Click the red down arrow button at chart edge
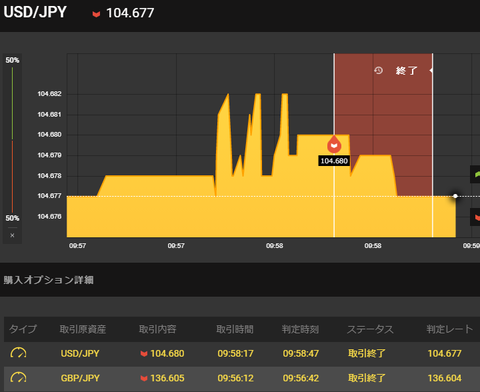Viewport: 480px width, 392px height. (475, 217)
